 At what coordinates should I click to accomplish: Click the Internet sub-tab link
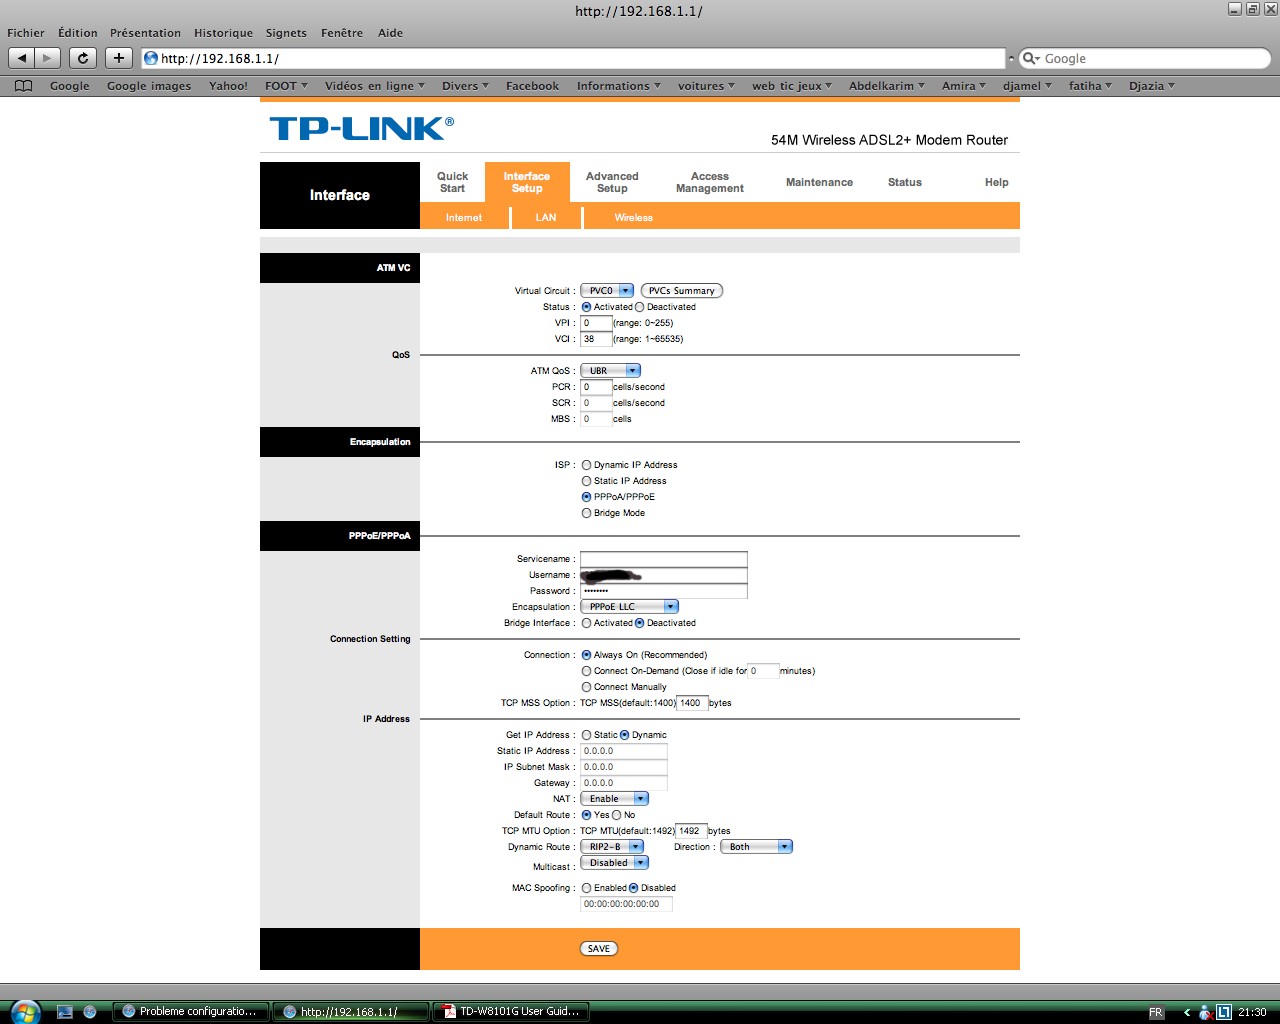(x=464, y=217)
